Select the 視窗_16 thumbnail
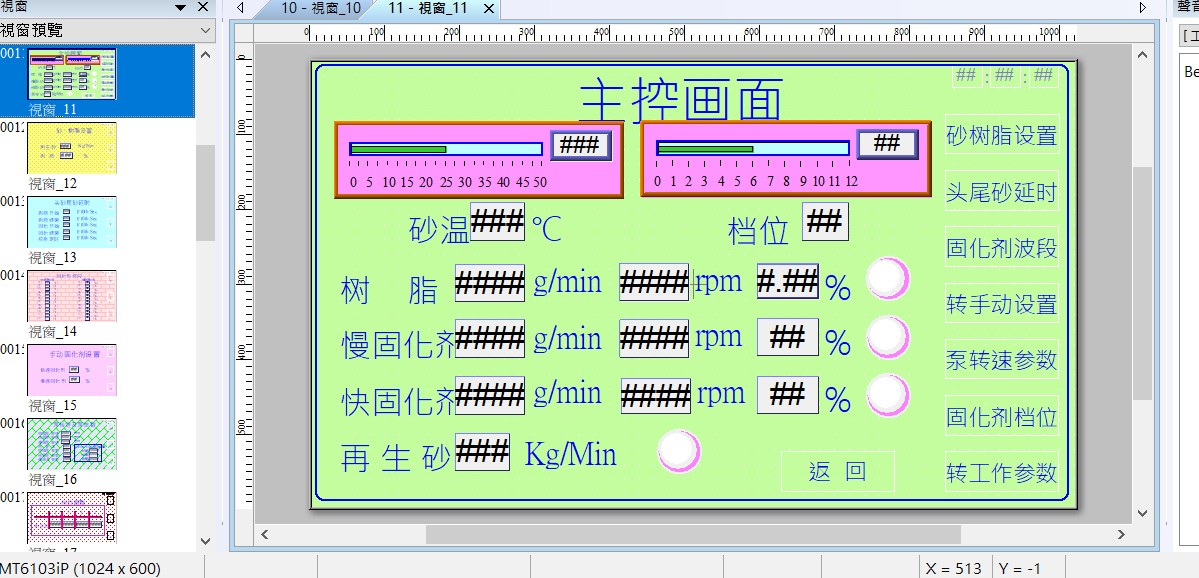Viewport: 1199px width, 578px height. (72, 444)
